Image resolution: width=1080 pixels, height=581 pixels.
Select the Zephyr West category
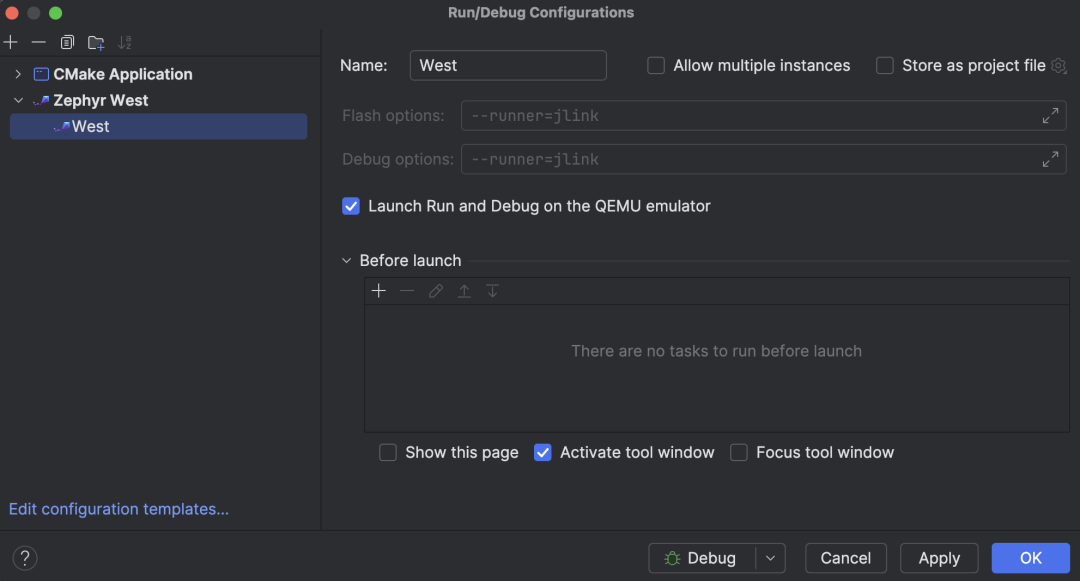pos(101,101)
